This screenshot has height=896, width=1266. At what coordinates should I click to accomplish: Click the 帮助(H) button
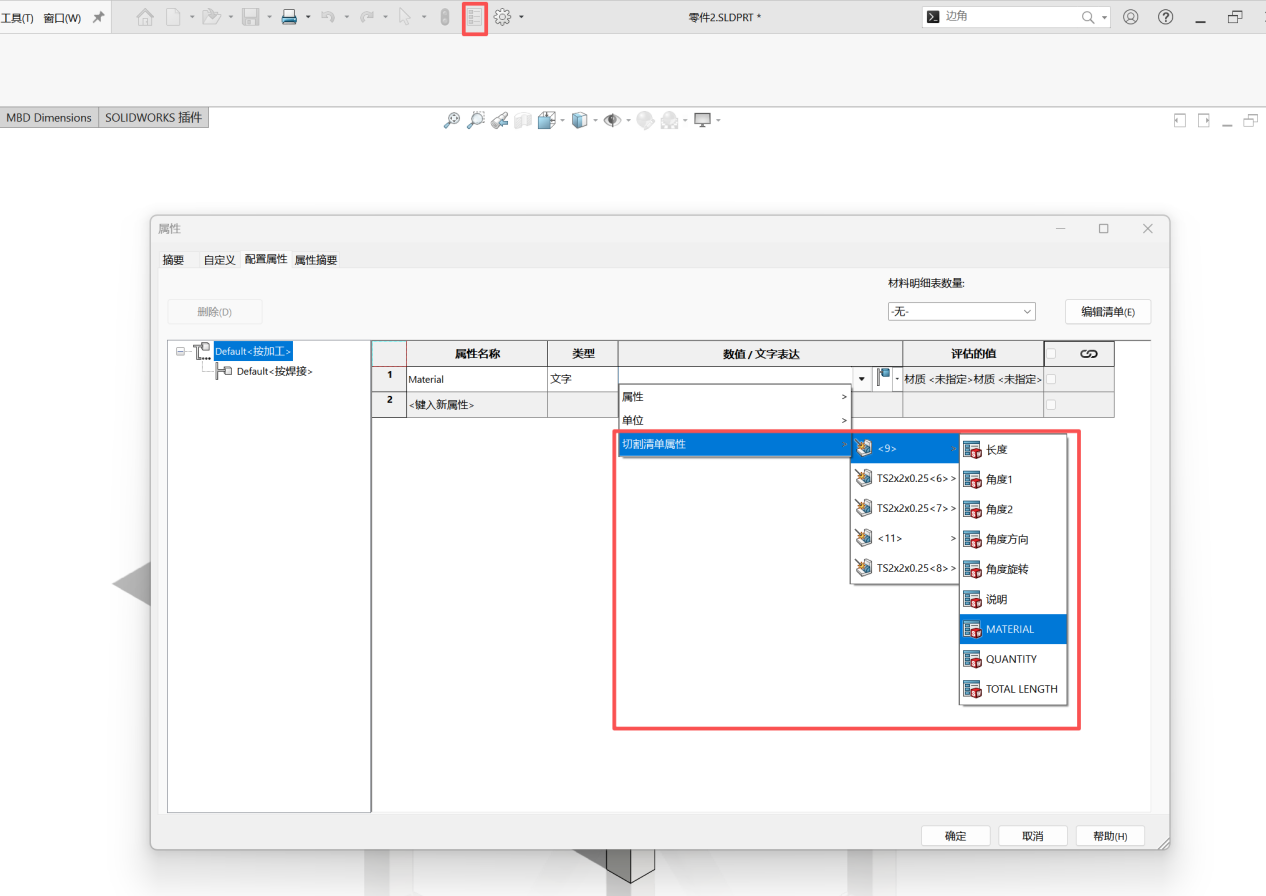(1110, 836)
